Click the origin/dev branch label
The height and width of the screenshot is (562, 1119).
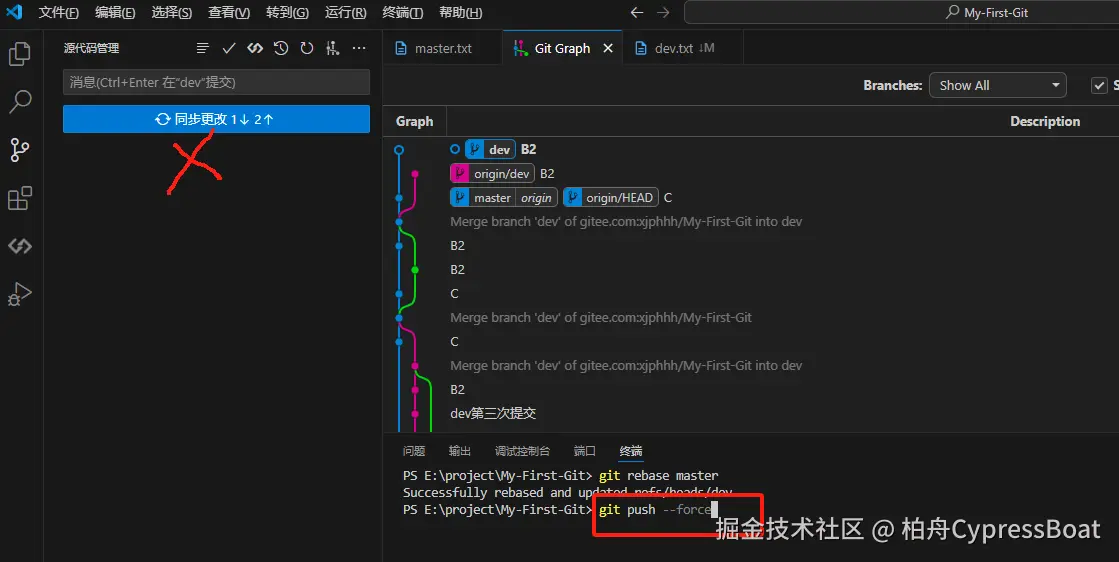[492, 173]
